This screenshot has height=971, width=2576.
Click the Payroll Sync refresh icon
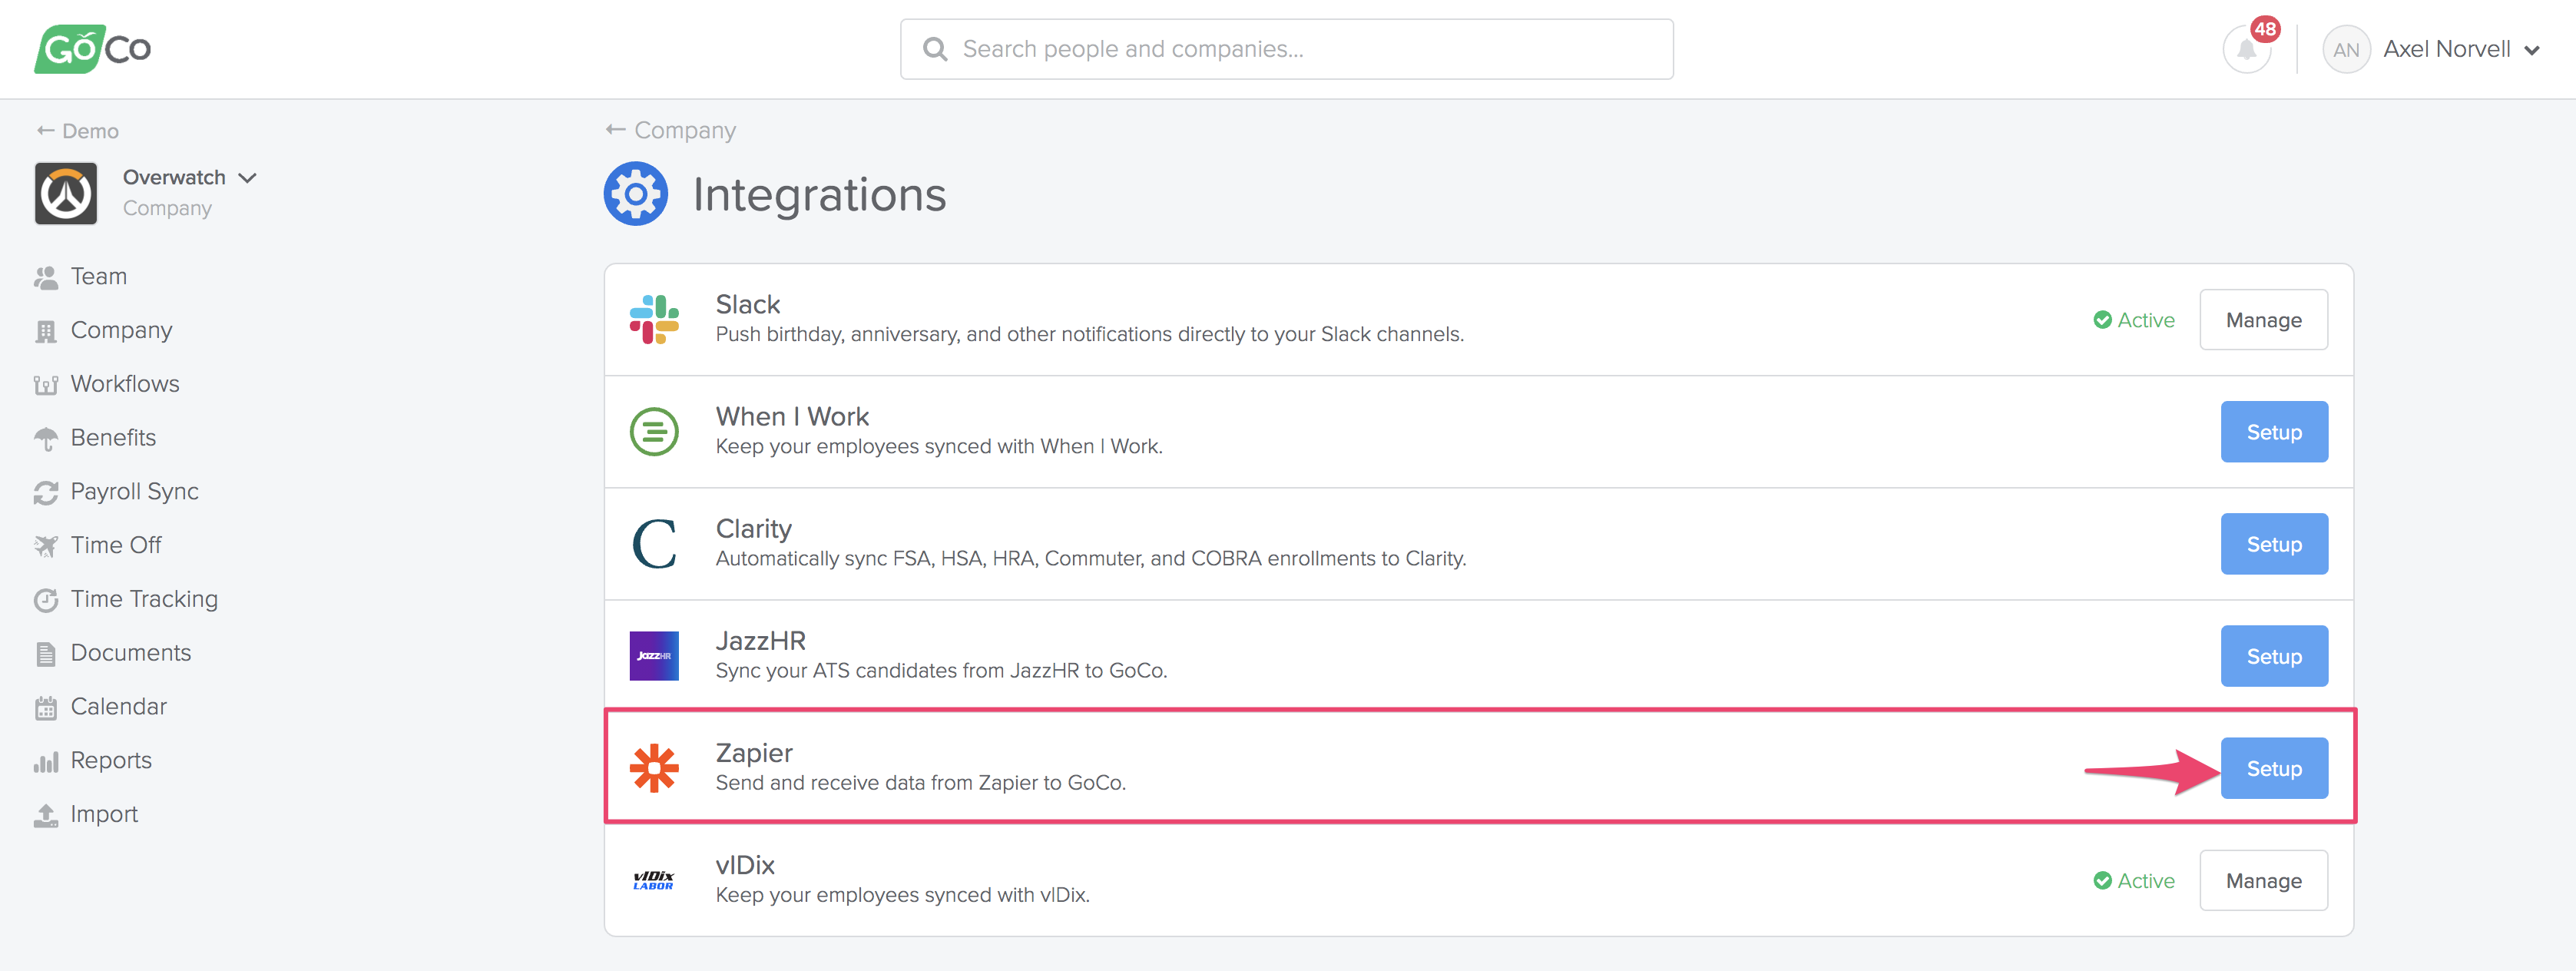pyautogui.click(x=46, y=492)
